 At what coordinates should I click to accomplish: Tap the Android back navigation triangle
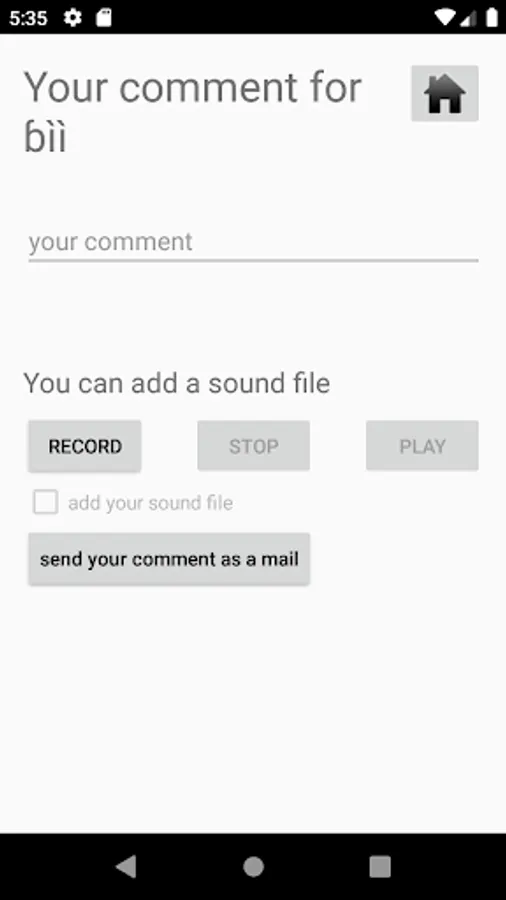pyautogui.click(x=126, y=866)
